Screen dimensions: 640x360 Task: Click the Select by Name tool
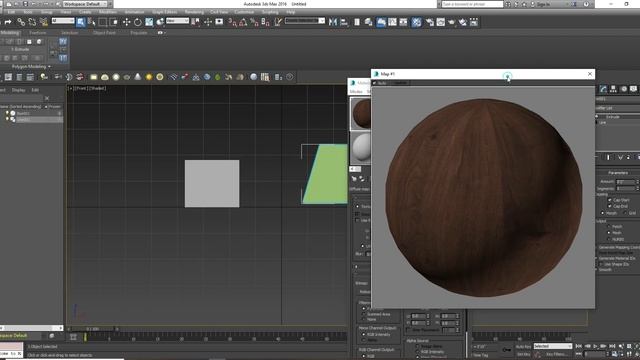[x=92, y=22]
